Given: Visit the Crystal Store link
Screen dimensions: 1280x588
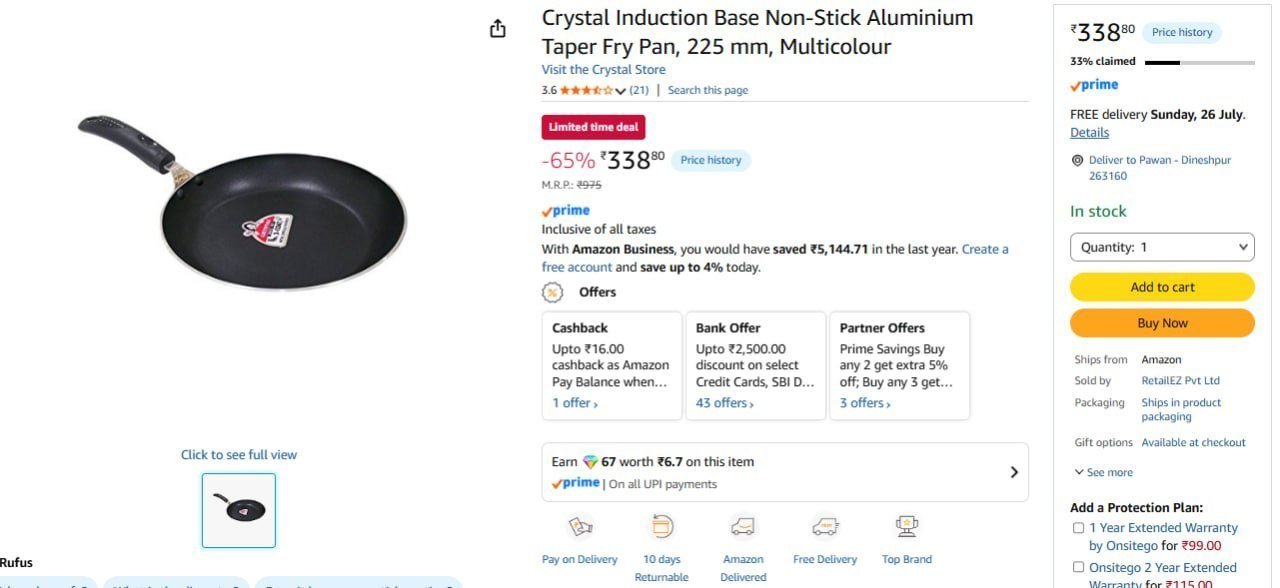Looking at the screenshot, I should click(603, 70).
